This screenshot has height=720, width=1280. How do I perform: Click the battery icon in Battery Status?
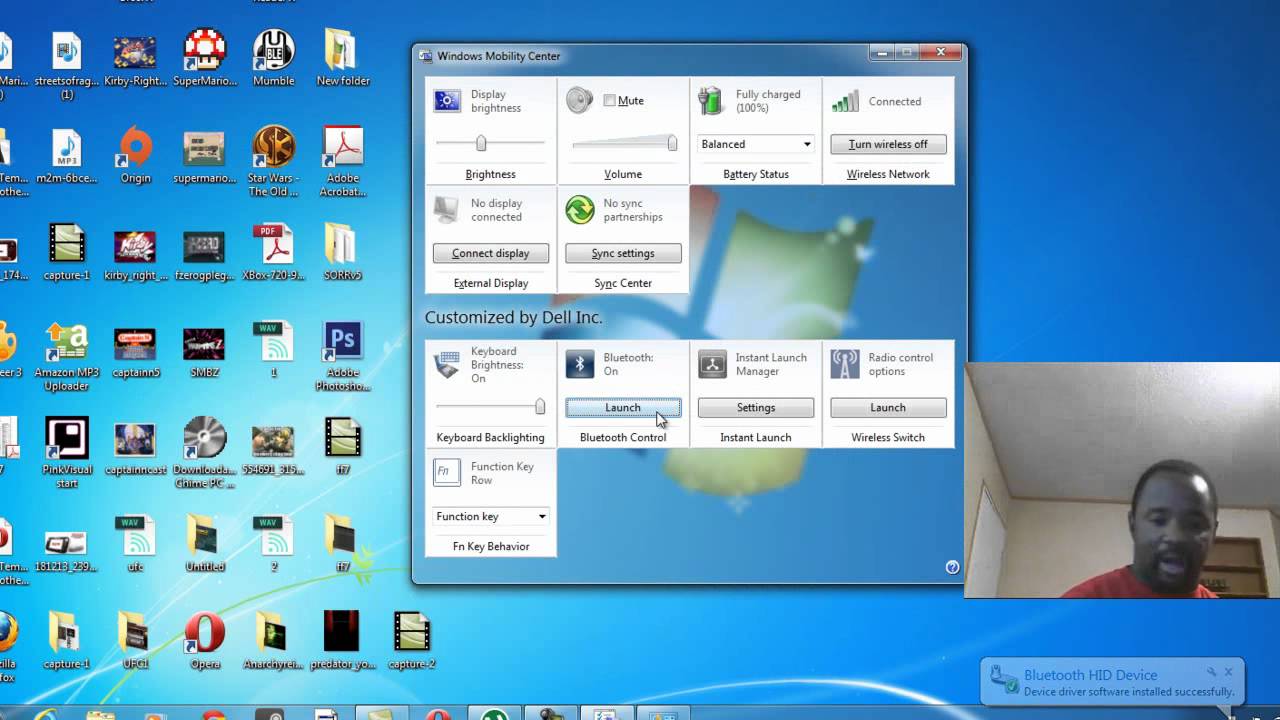click(710, 101)
